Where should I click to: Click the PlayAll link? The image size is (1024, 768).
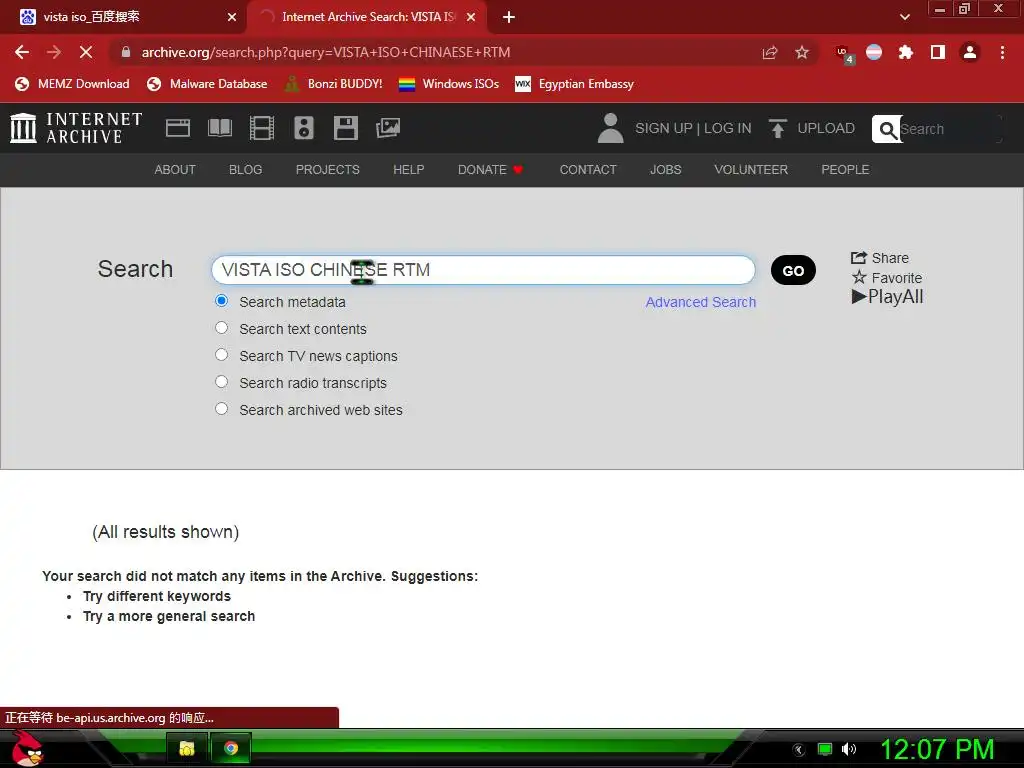(x=888, y=297)
